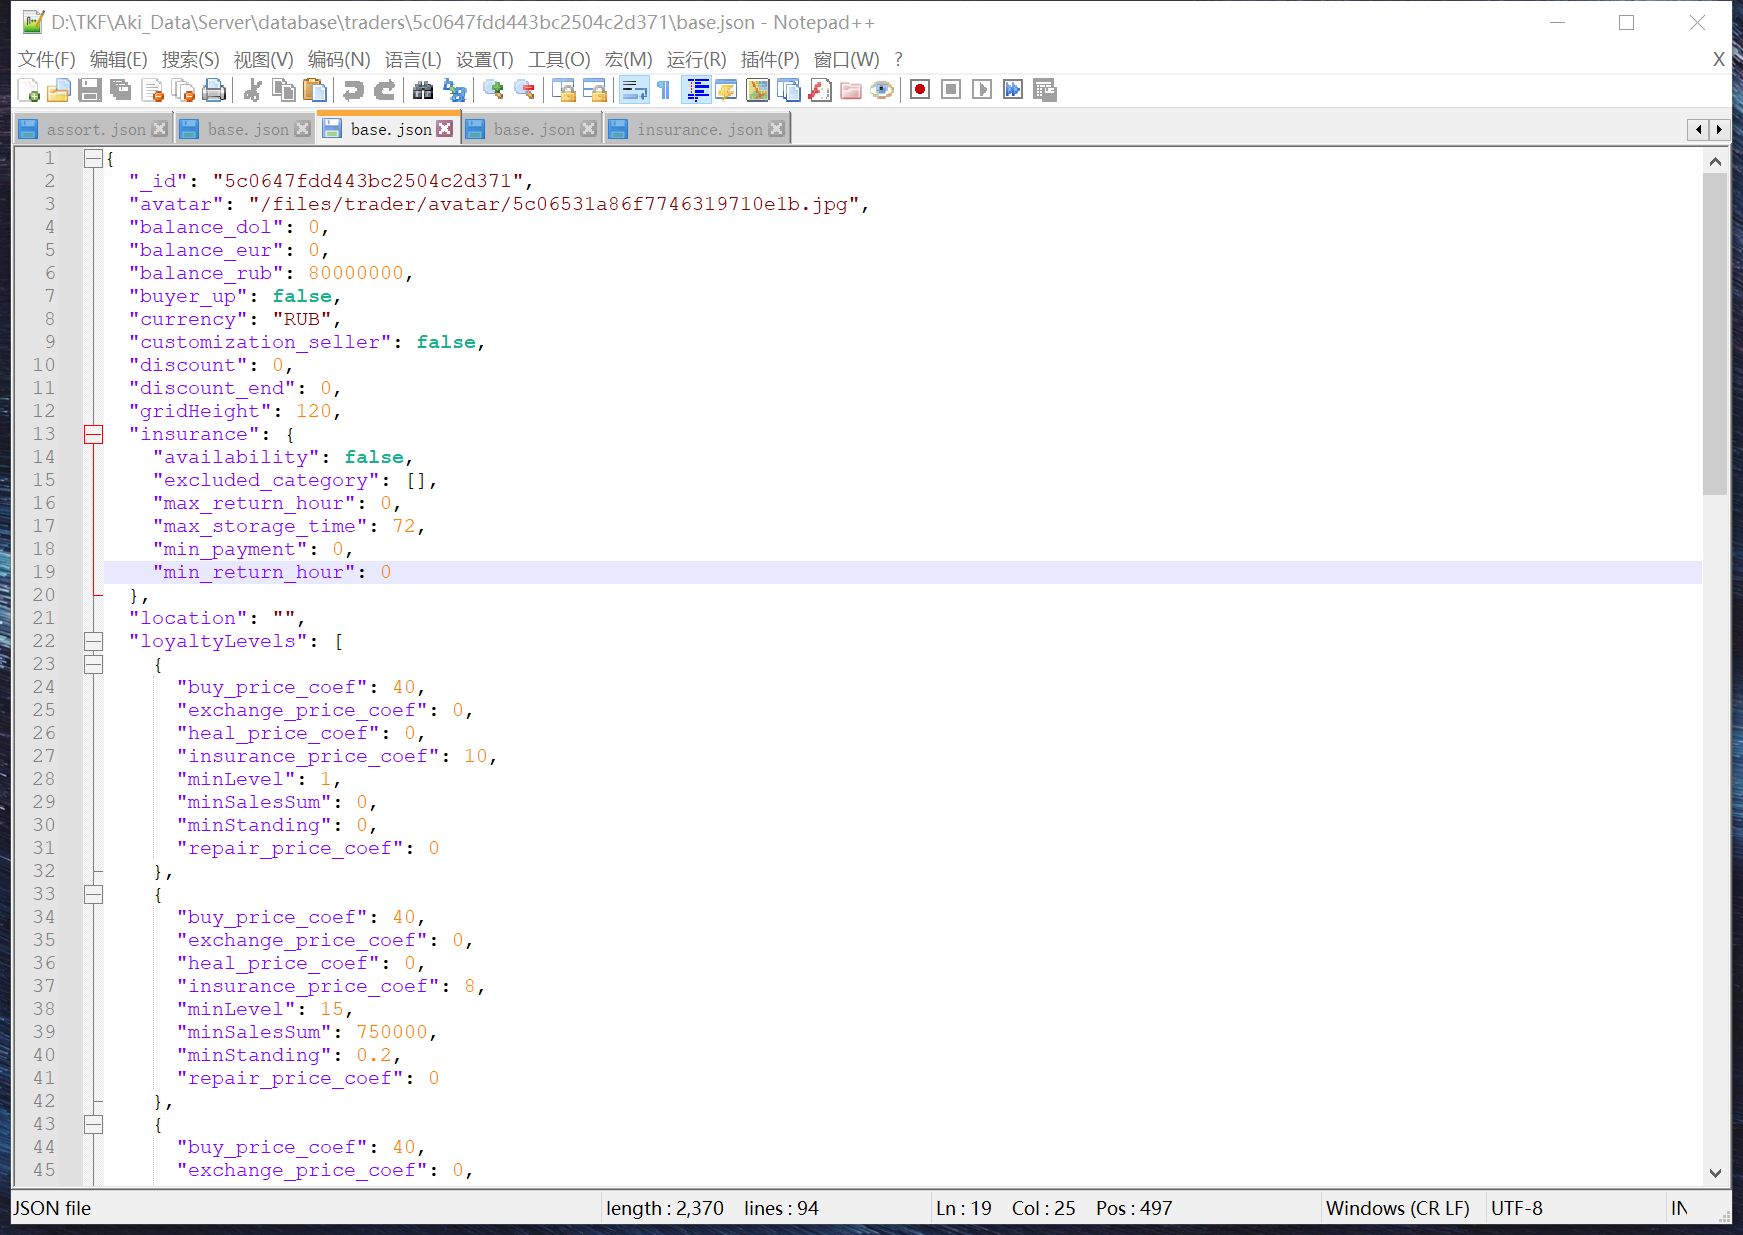Close the insurance.json tab

777,129
